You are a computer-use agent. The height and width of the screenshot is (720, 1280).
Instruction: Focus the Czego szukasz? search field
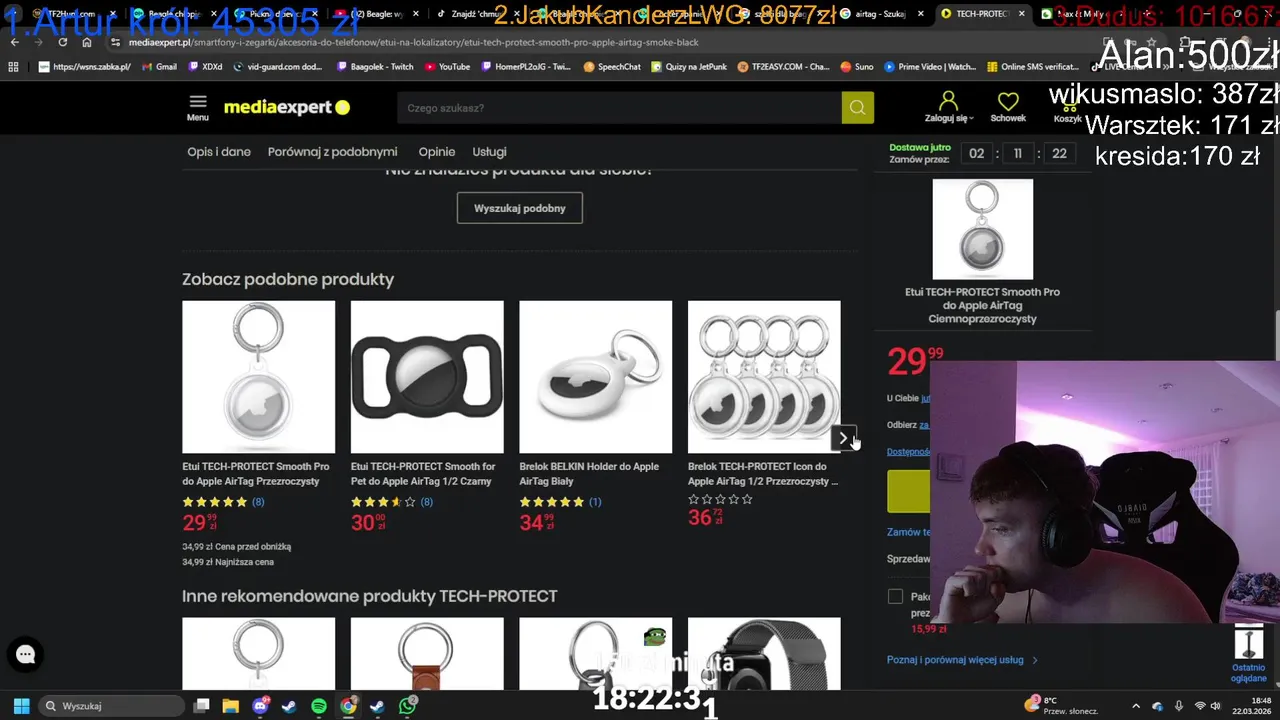click(620, 108)
